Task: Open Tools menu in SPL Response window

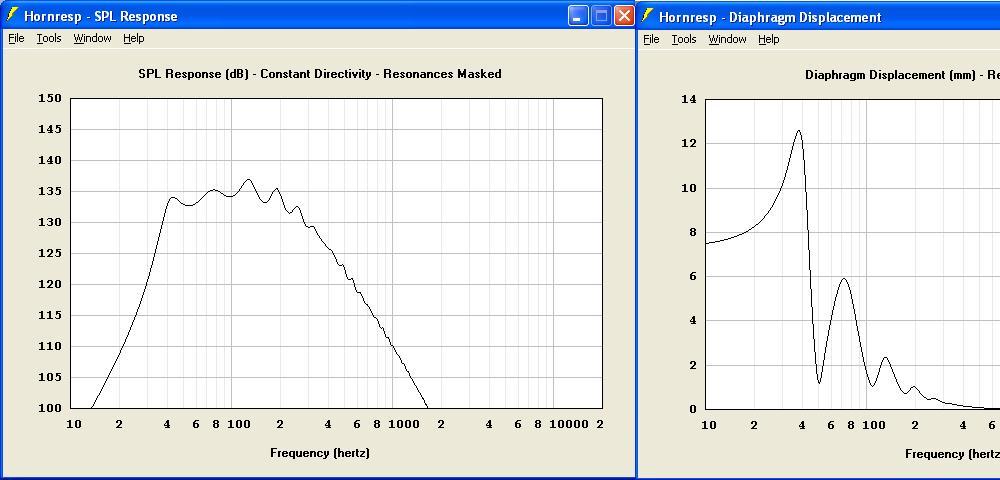Action: [x=48, y=38]
